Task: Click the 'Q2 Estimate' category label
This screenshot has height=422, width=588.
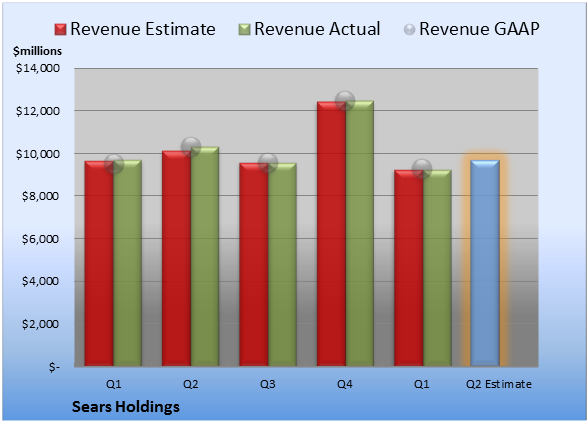Action: click(499, 384)
